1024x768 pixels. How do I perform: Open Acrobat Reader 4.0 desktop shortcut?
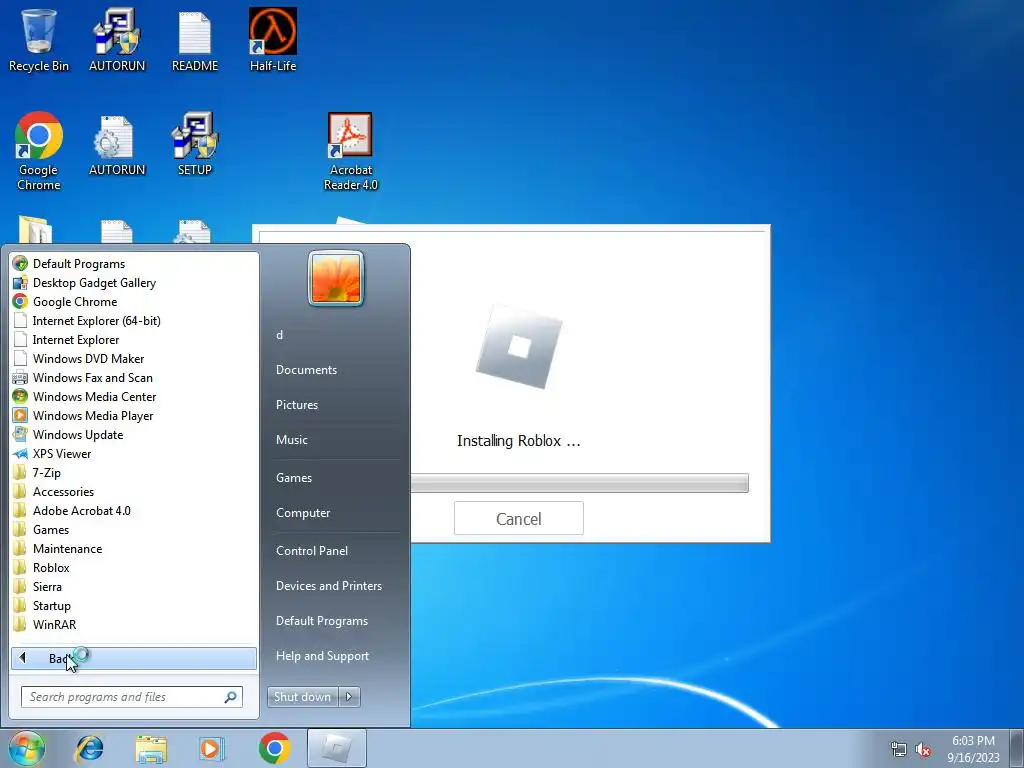[x=351, y=151]
